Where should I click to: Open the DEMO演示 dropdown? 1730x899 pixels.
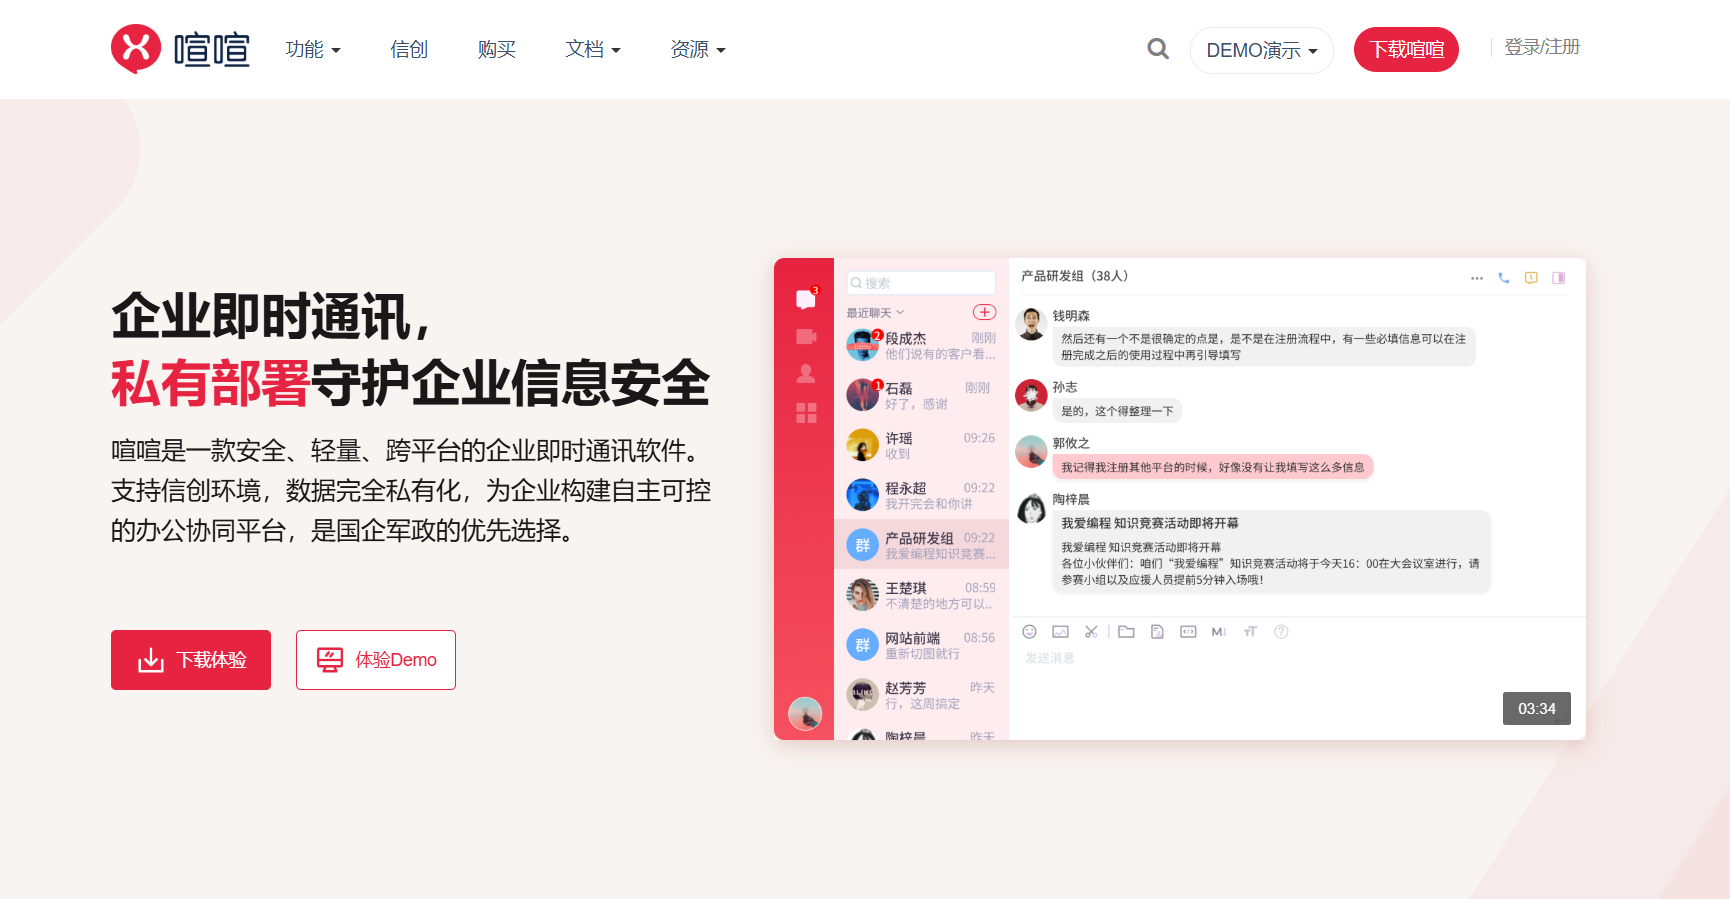(x=1262, y=50)
